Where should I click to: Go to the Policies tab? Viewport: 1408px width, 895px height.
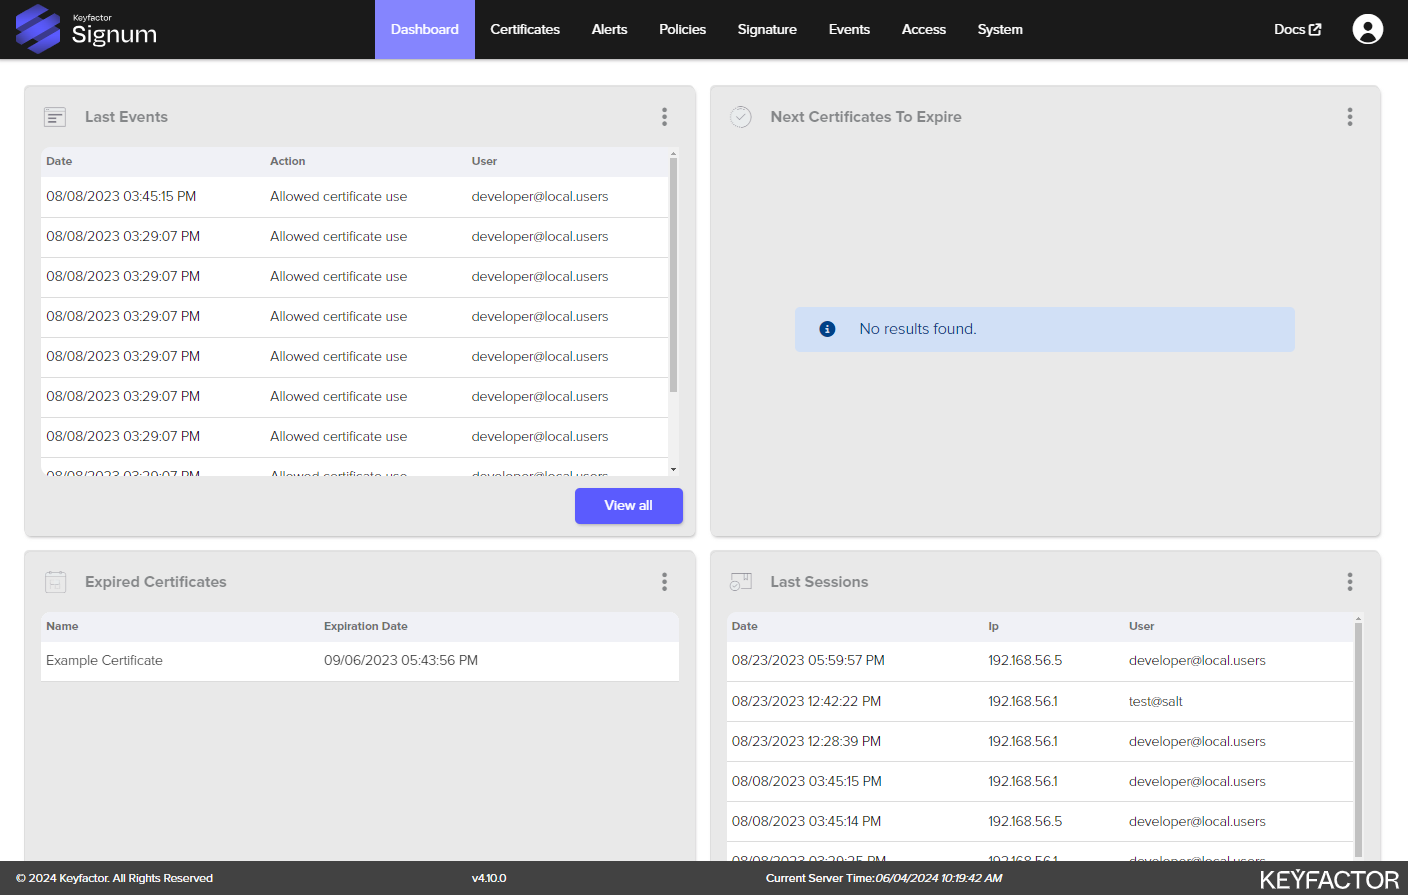[x=682, y=30]
